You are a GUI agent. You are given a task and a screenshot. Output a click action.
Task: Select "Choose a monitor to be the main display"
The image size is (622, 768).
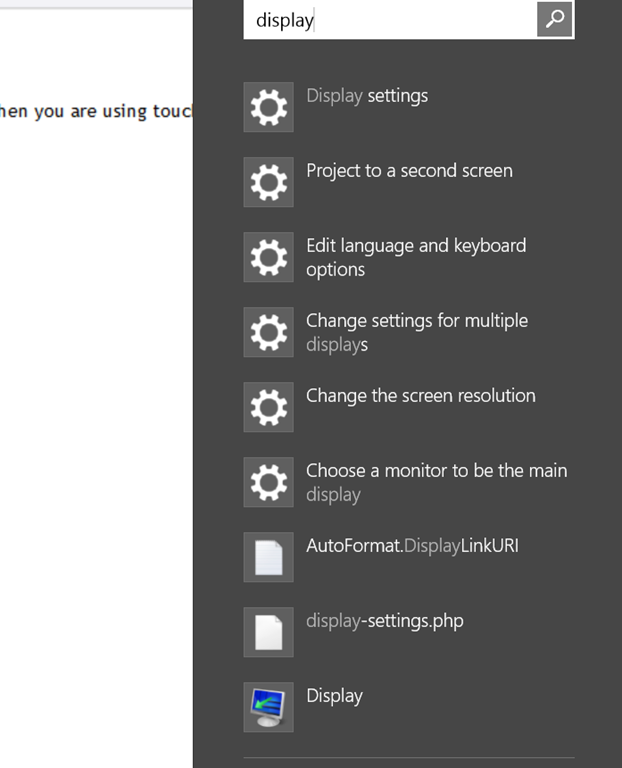click(x=436, y=482)
